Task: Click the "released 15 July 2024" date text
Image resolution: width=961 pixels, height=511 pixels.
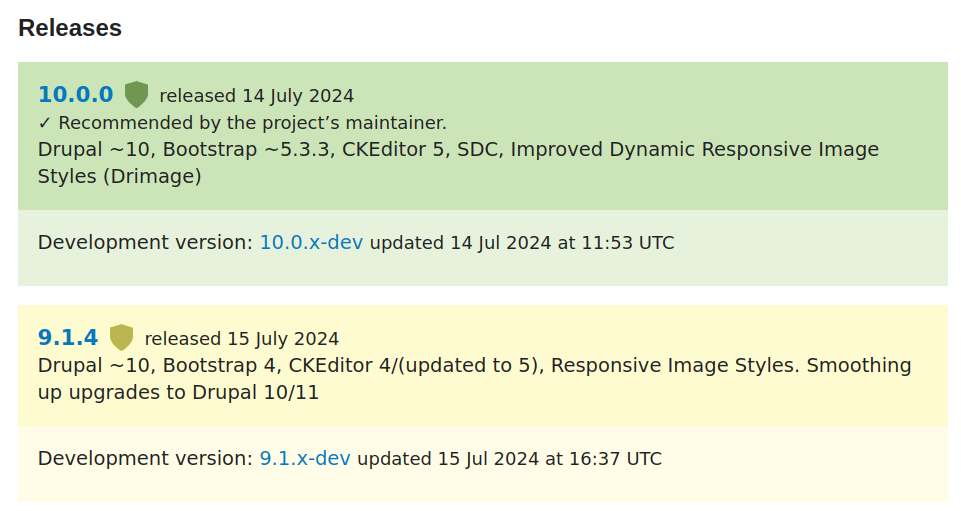Action: point(241,339)
